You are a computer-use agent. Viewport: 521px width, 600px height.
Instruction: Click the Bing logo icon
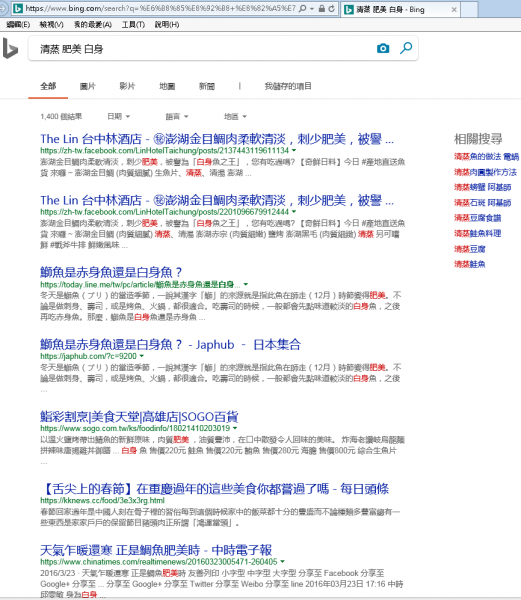click(10, 48)
